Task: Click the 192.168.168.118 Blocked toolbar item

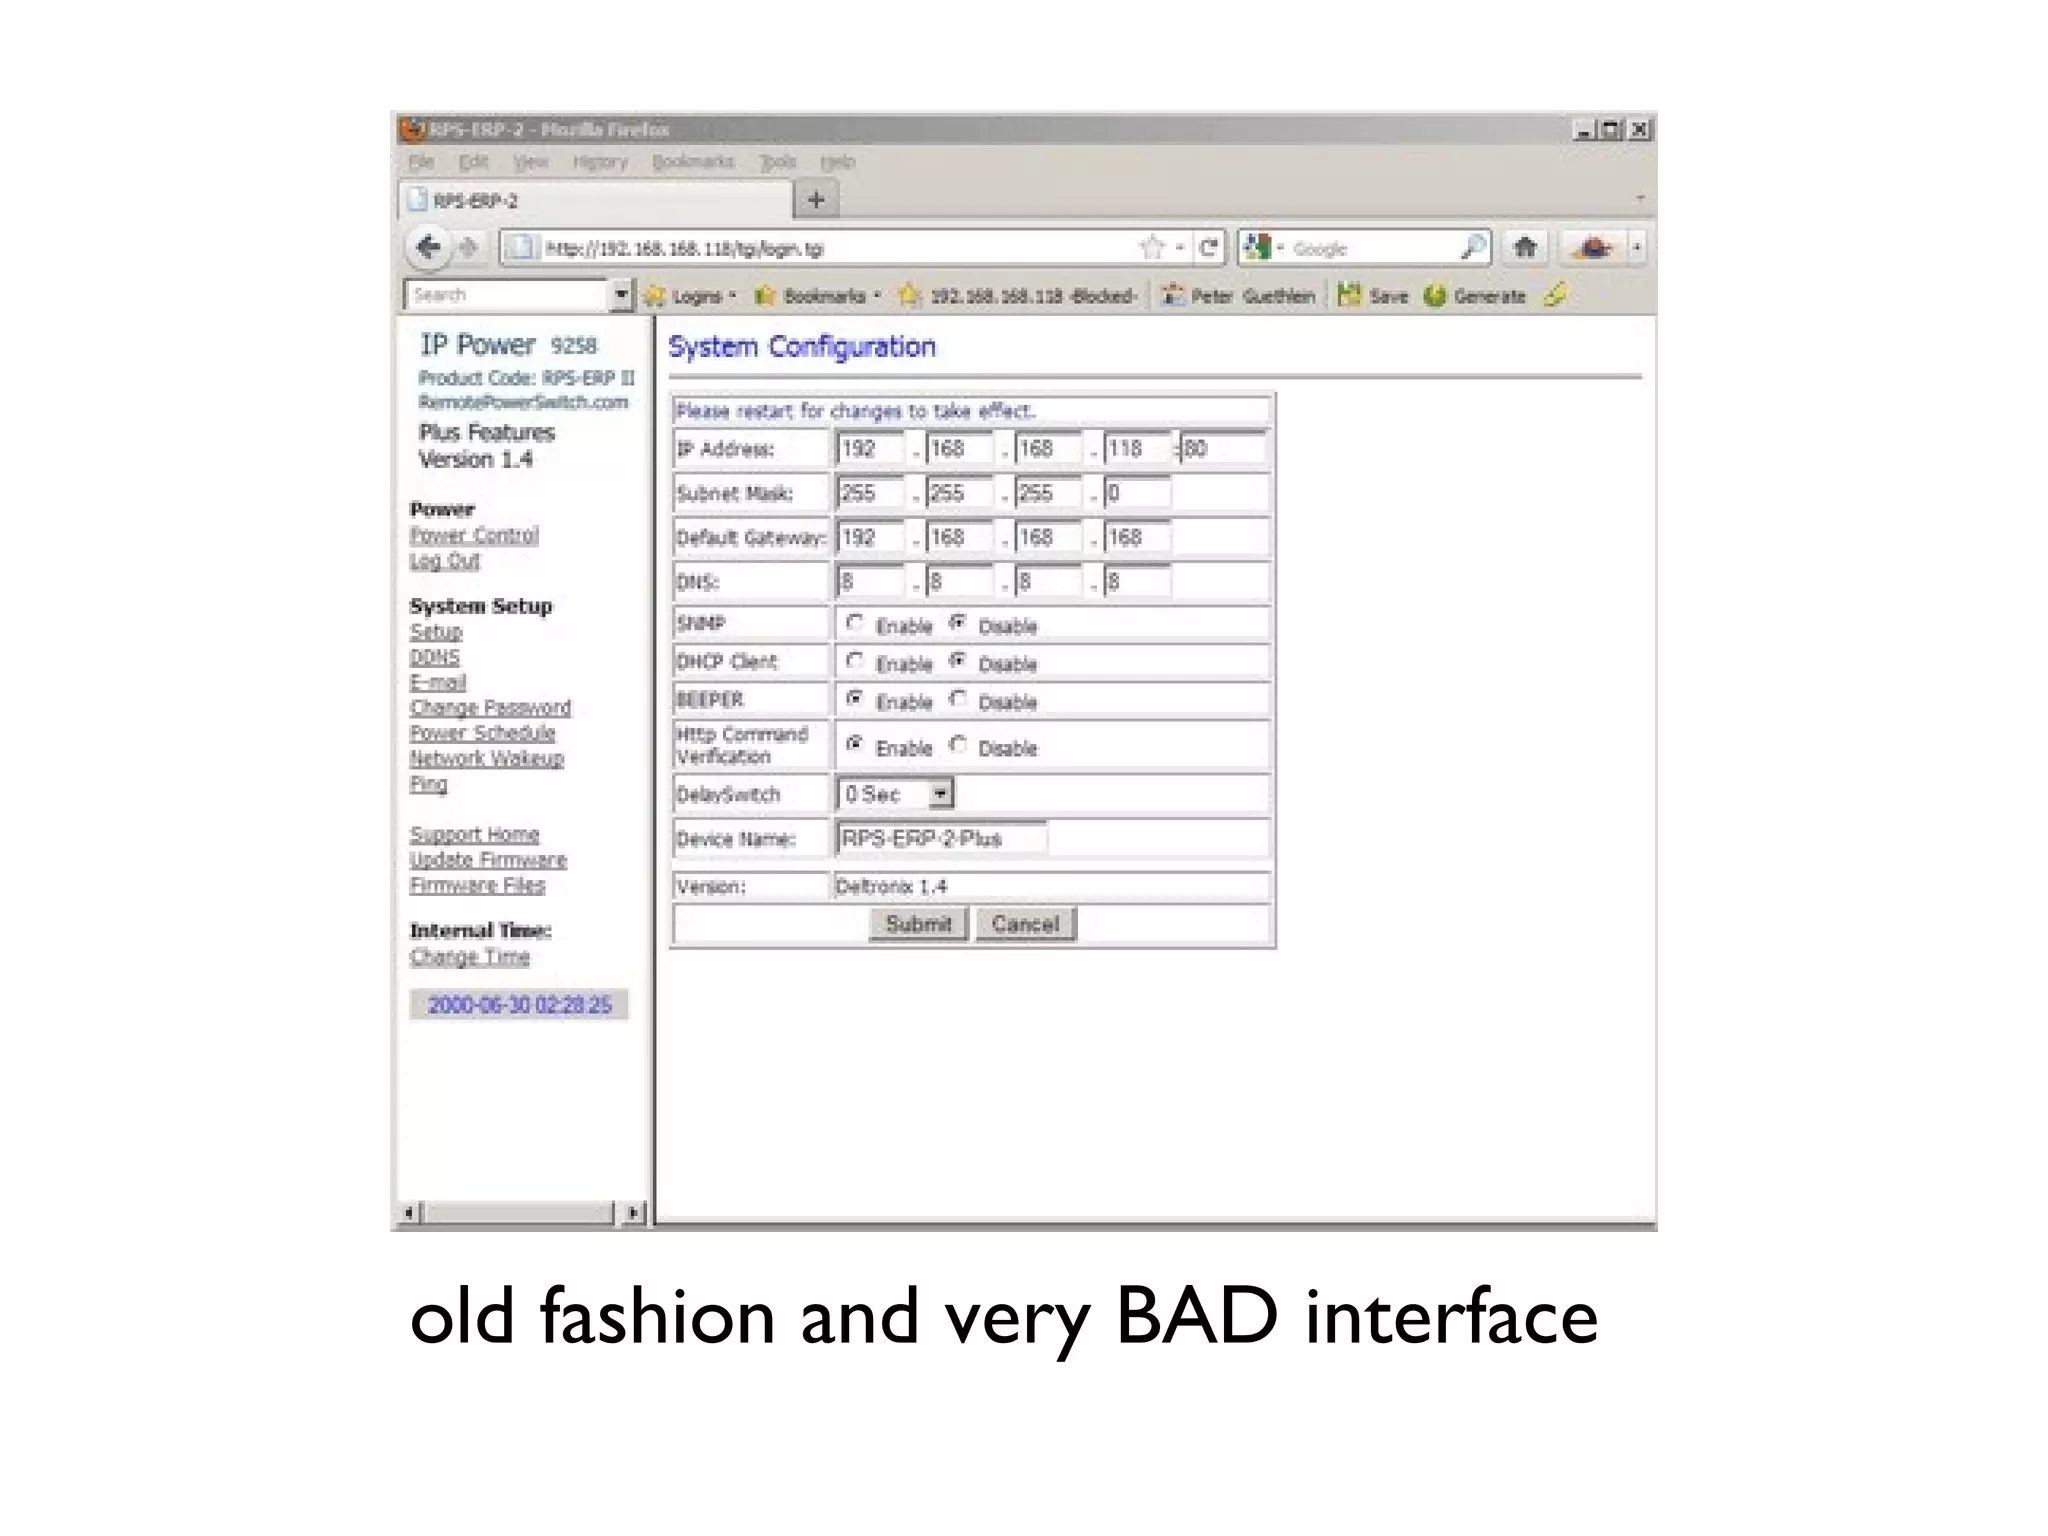Action: coord(1019,295)
